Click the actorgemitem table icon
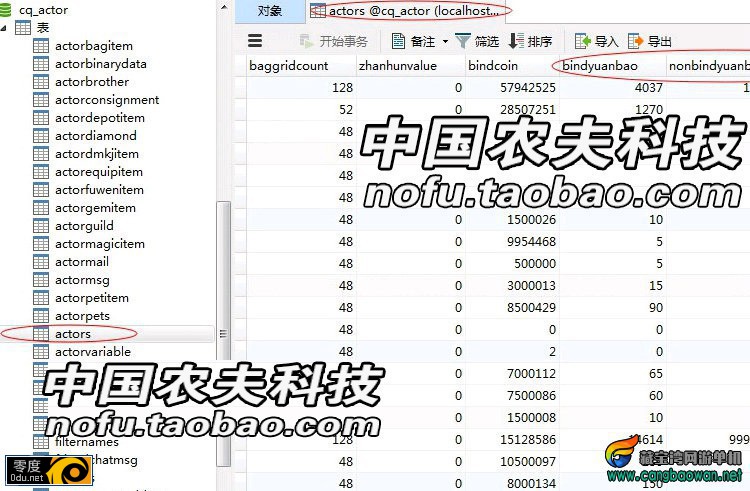This screenshot has height=491, width=750. pyautogui.click(x=41, y=208)
